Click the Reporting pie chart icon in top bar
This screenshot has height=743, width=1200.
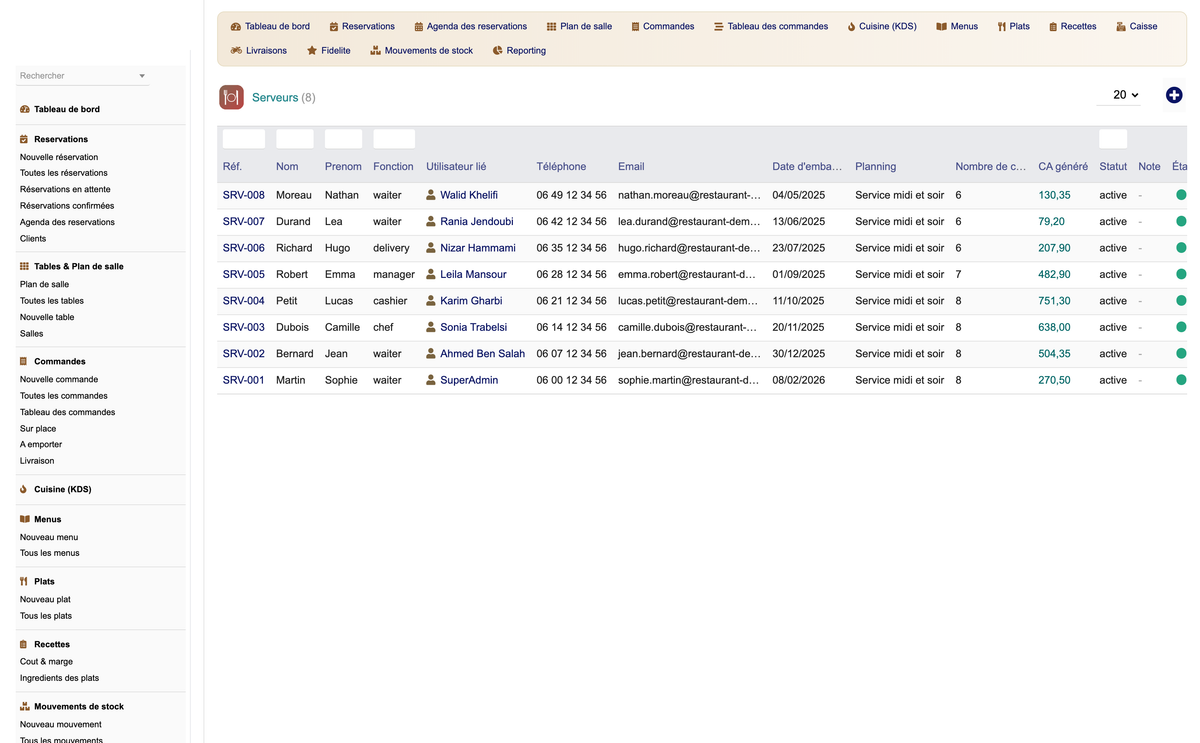[x=498, y=50]
